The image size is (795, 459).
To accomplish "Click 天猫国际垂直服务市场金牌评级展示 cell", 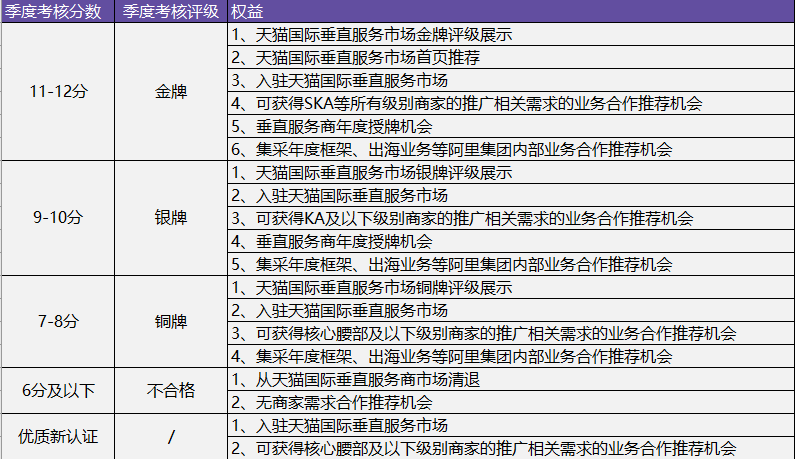I will pos(511,34).
